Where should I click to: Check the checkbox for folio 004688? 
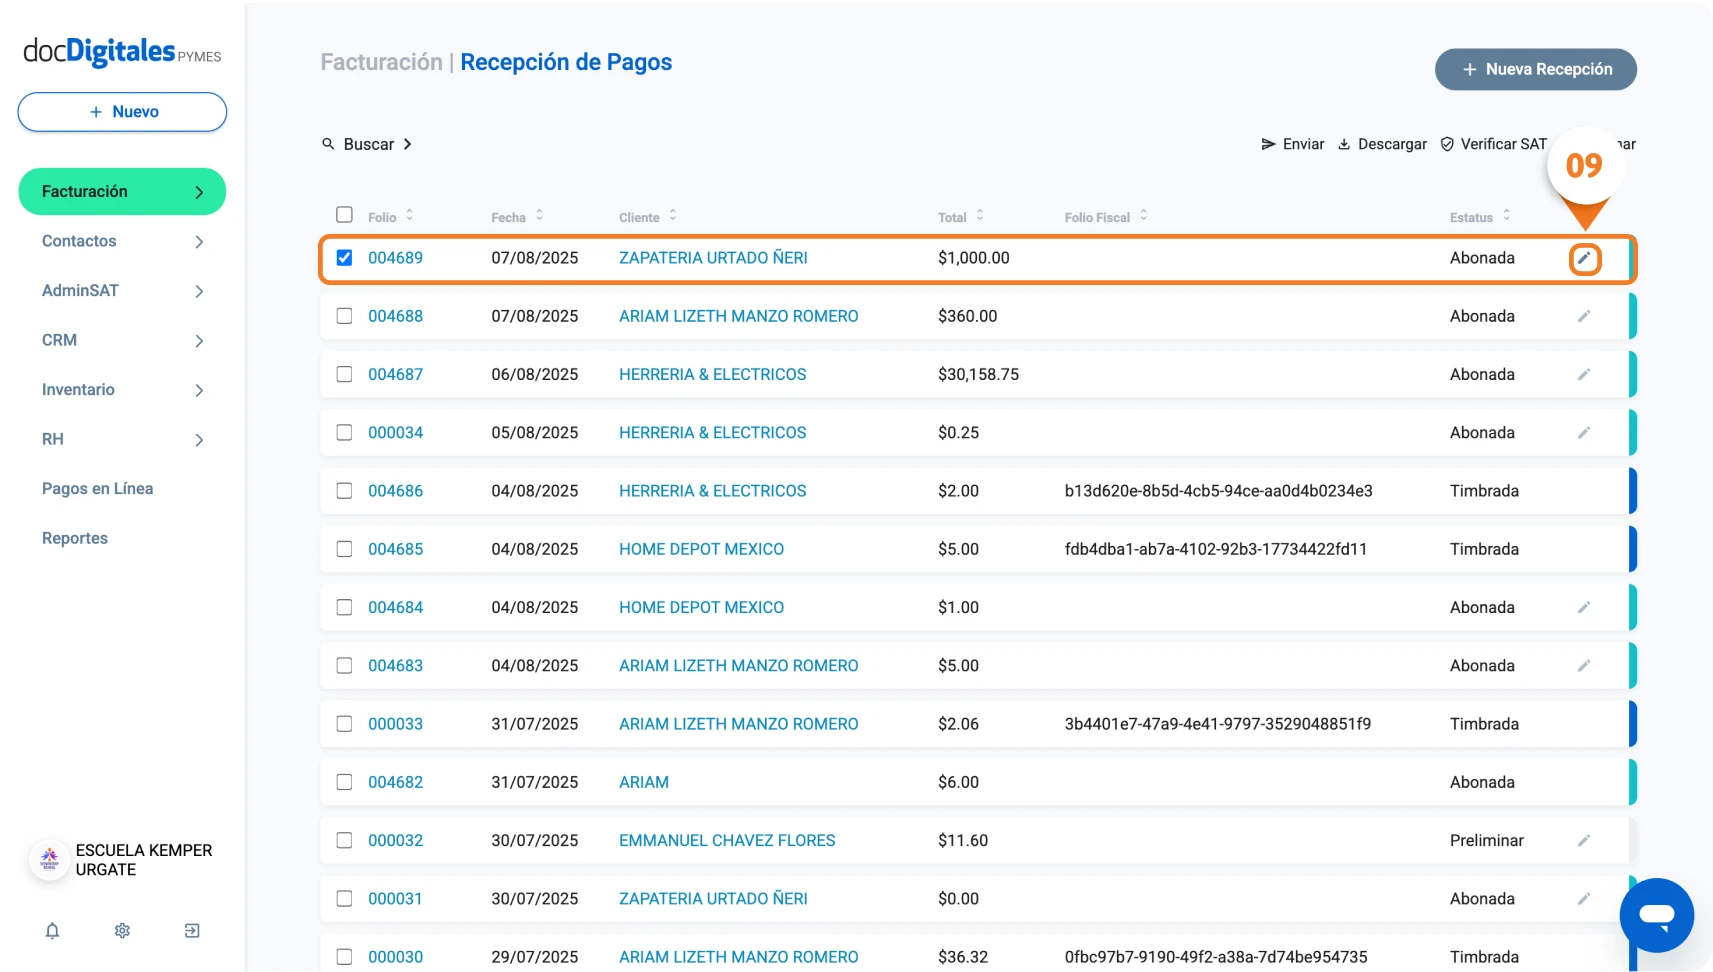[344, 316]
